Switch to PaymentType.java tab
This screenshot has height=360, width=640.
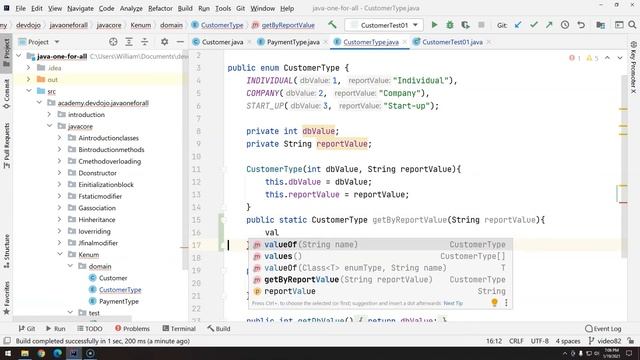(x=293, y=42)
